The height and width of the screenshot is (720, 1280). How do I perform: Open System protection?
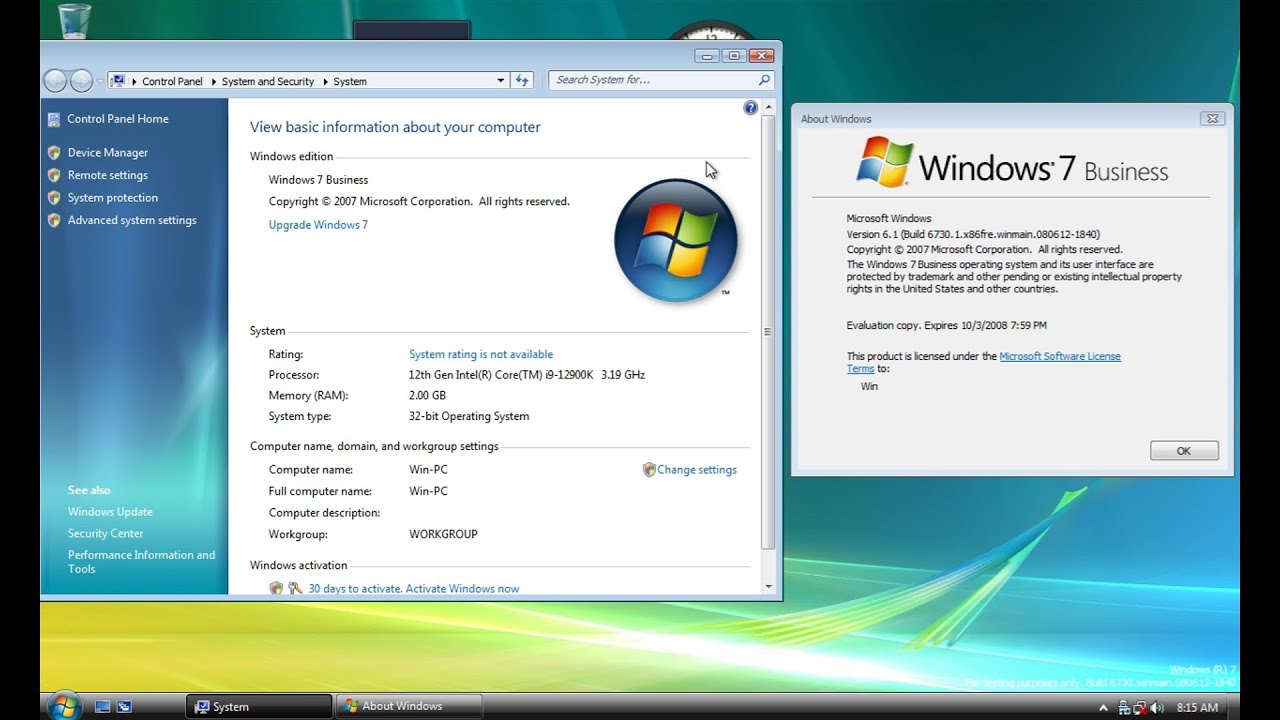tap(113, 198)
